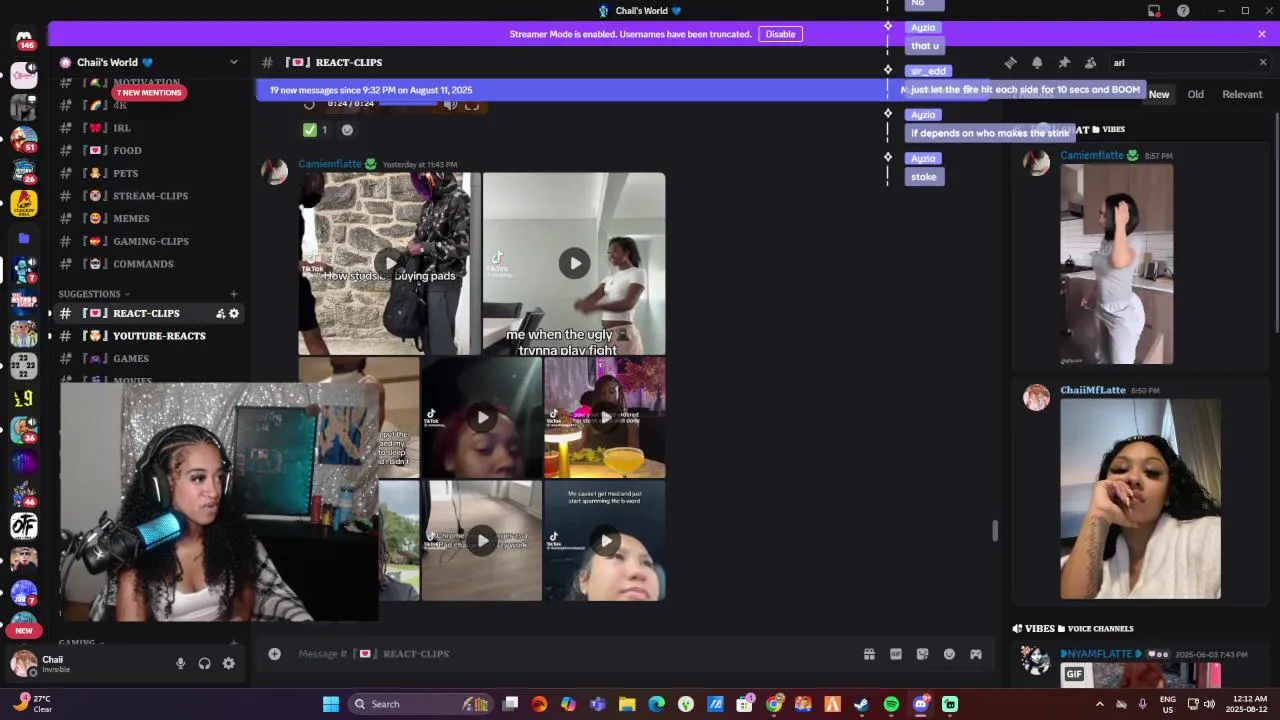
Task: Open Discord home direct messages icon
Action: point(24,40)
